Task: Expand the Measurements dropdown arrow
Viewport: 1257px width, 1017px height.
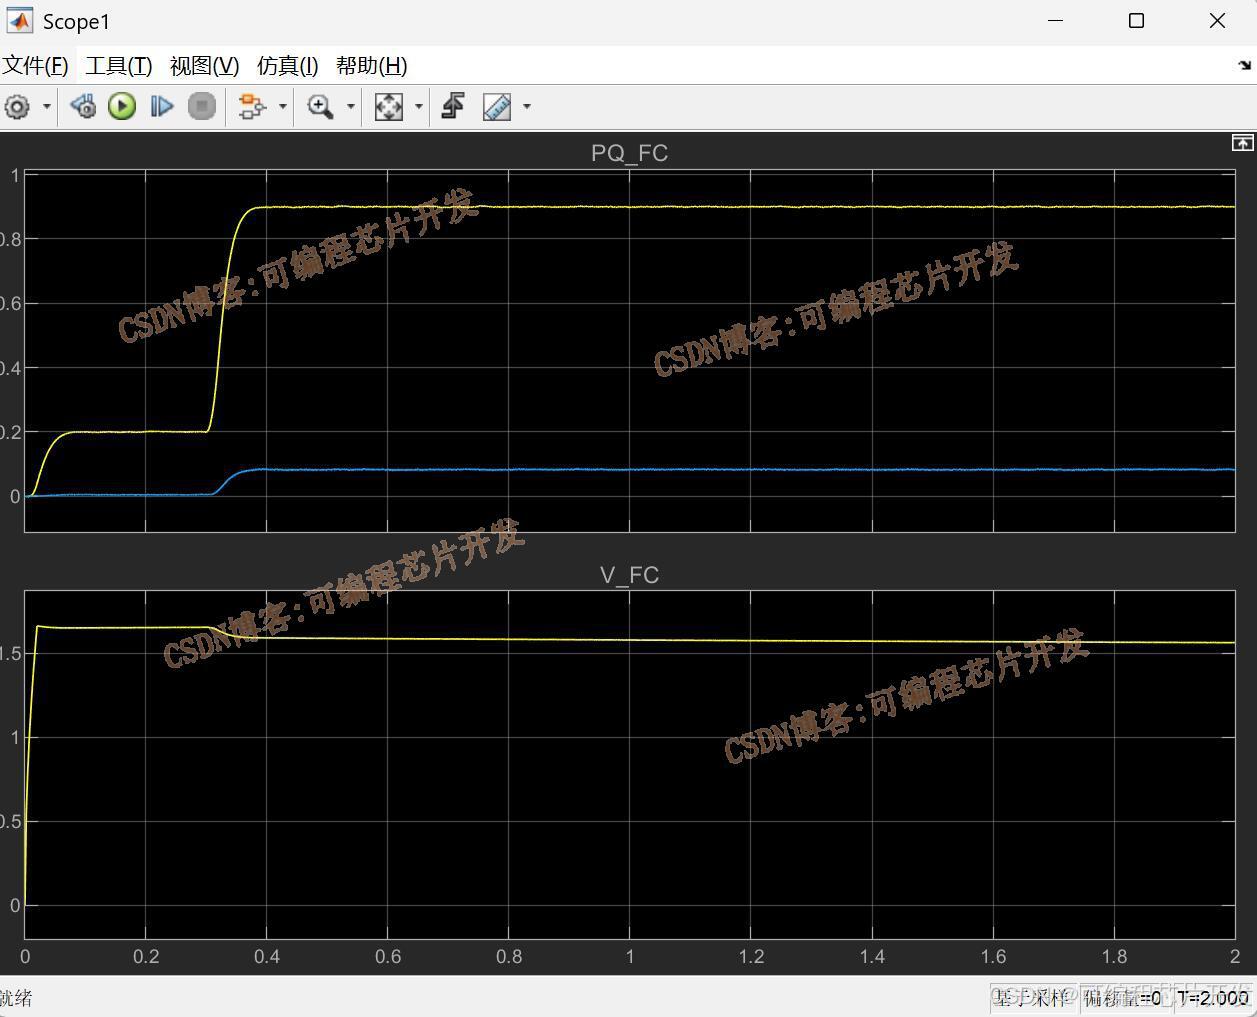Action: 527,106
